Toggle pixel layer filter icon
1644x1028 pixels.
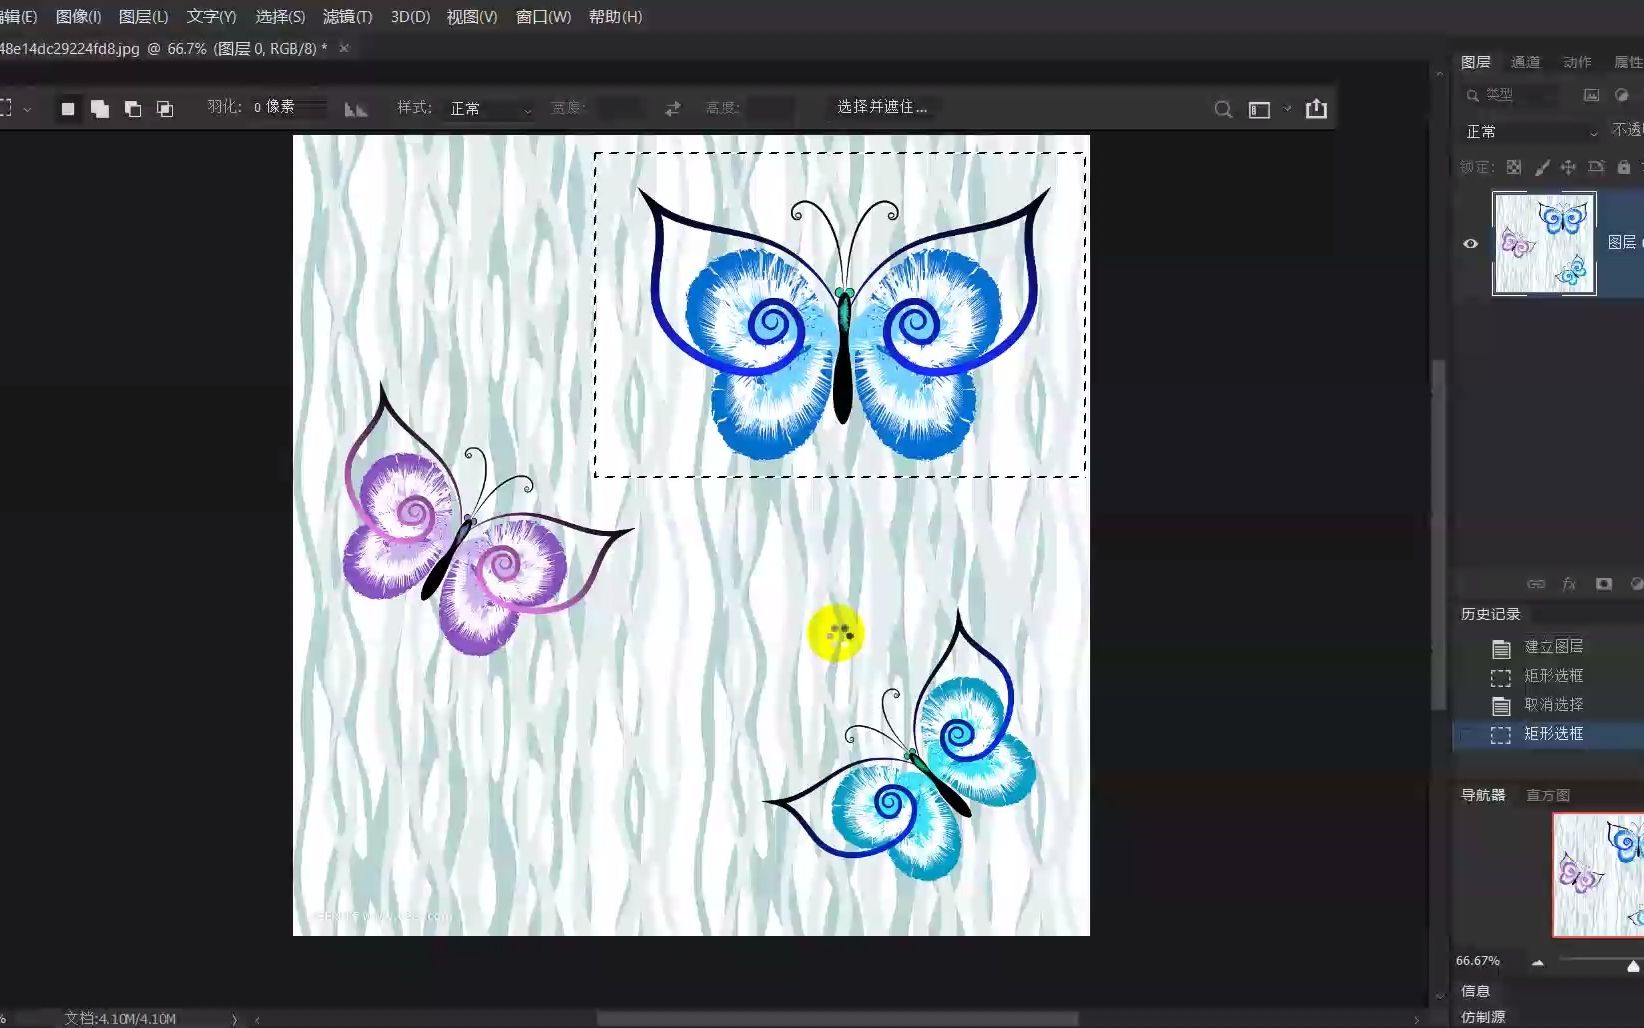tap(1591, 95)
